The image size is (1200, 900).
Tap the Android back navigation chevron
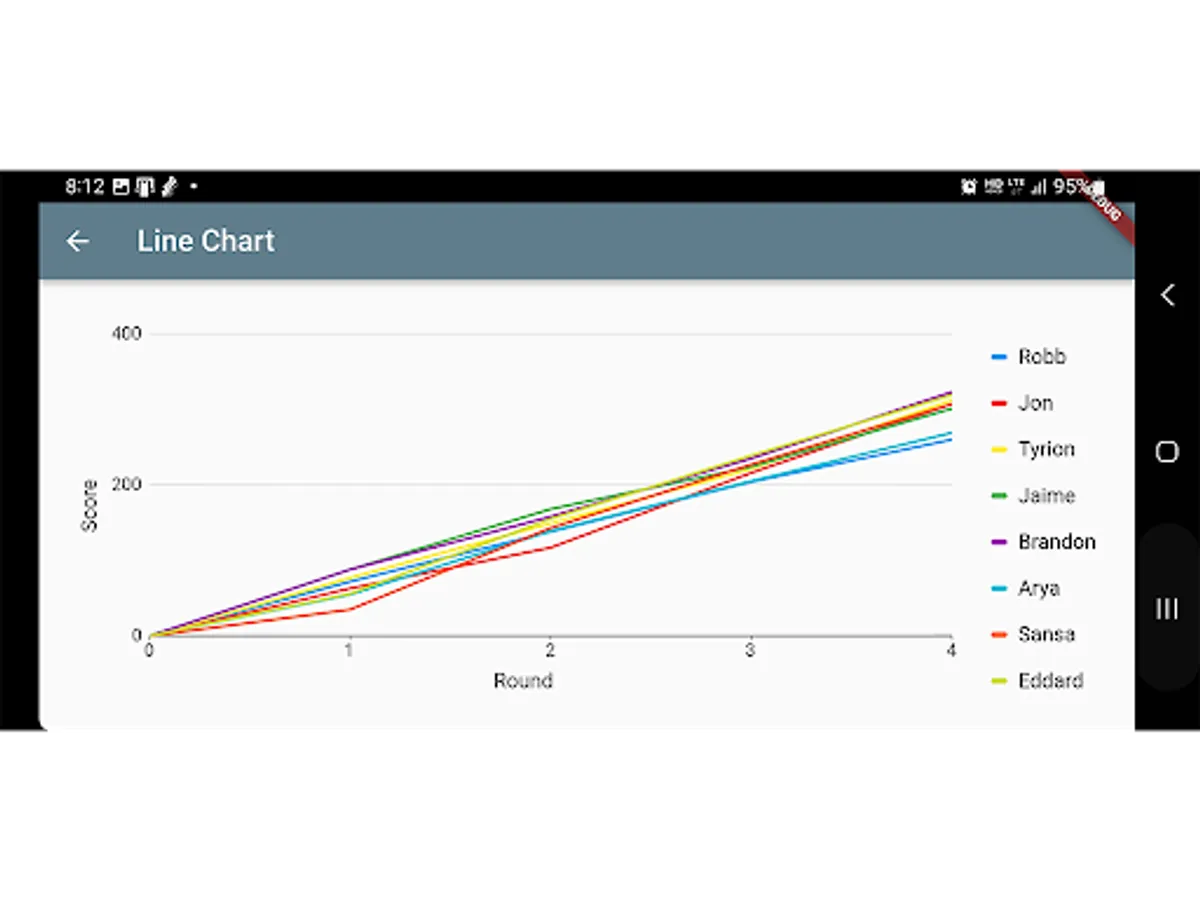(x=1166, y=294)
